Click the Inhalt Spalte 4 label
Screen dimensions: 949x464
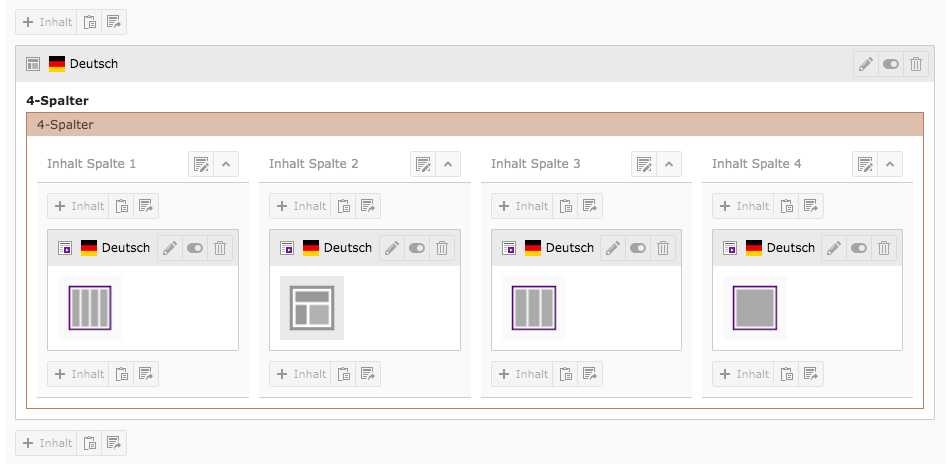[757, 164]
